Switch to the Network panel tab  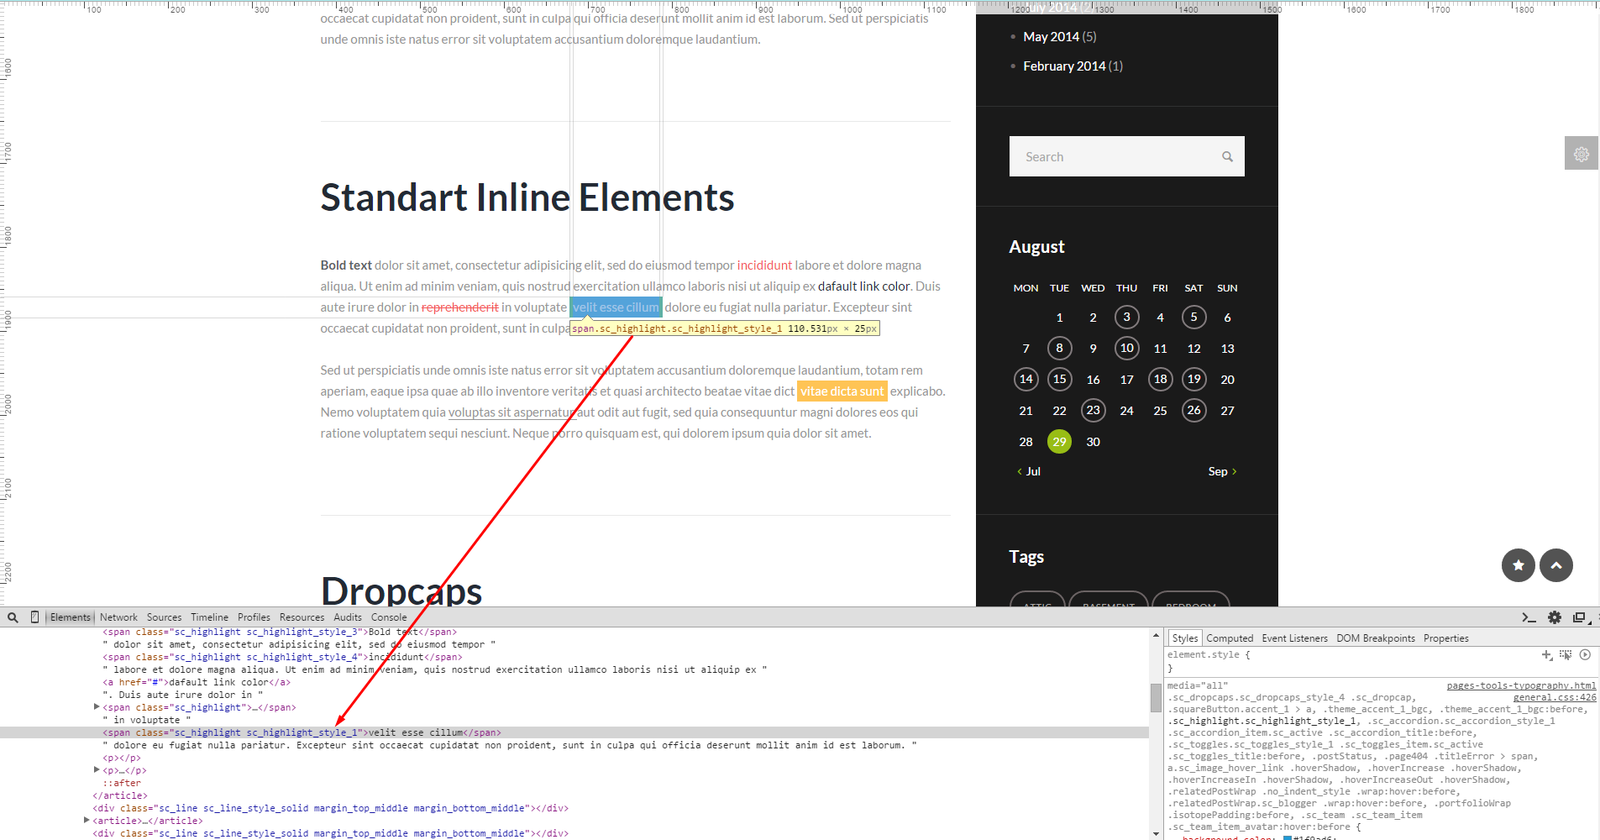pyautogui.click(x=118, y=618)
